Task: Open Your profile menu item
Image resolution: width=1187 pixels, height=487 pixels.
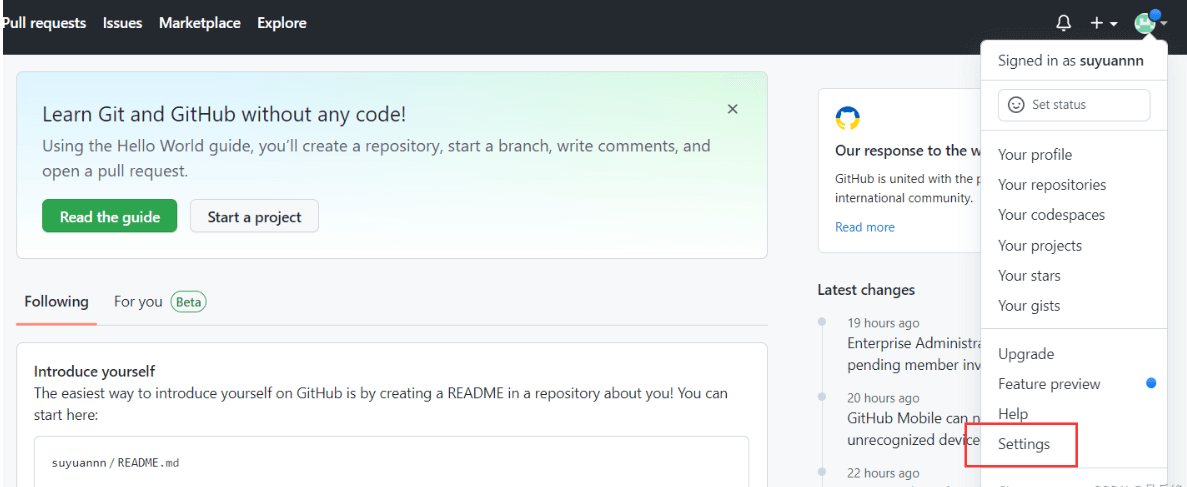Action: coord(1035,155)
